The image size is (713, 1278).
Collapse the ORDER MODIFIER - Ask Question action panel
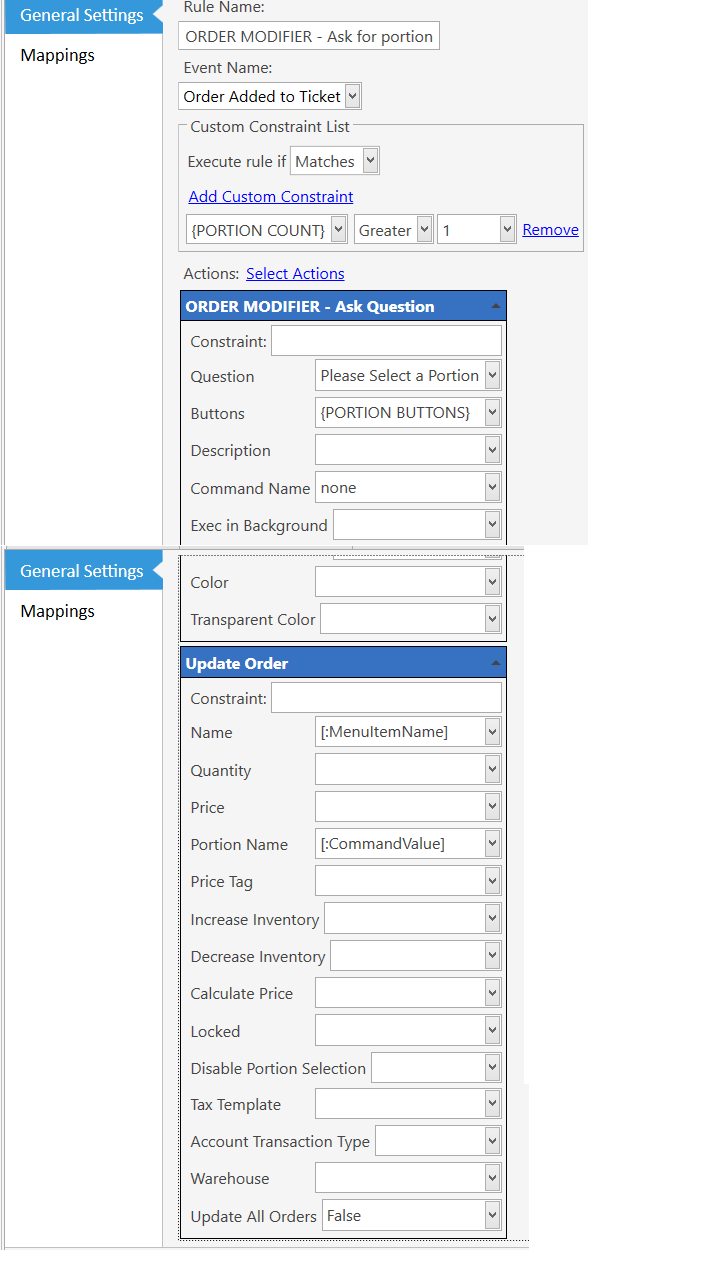(x=495, y=305)
